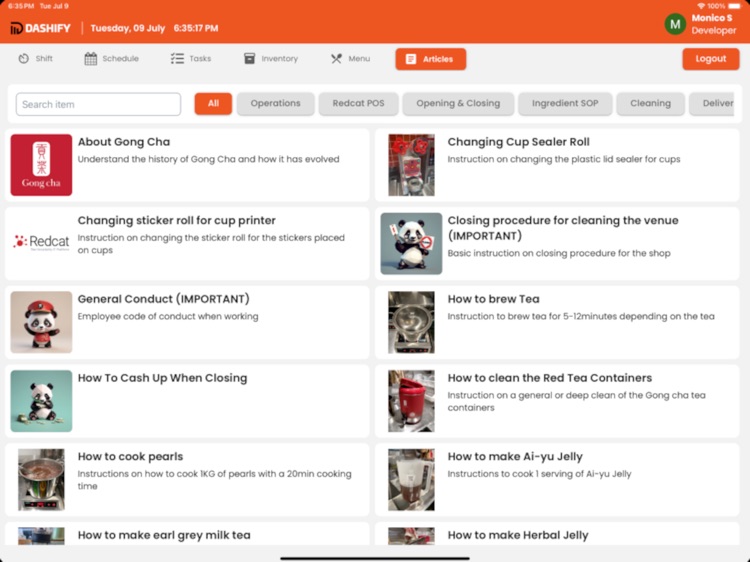Screen dimensions: 750x562
Task: Tap the Wi-Fi icon in status bar
Action: pos(701,6)
